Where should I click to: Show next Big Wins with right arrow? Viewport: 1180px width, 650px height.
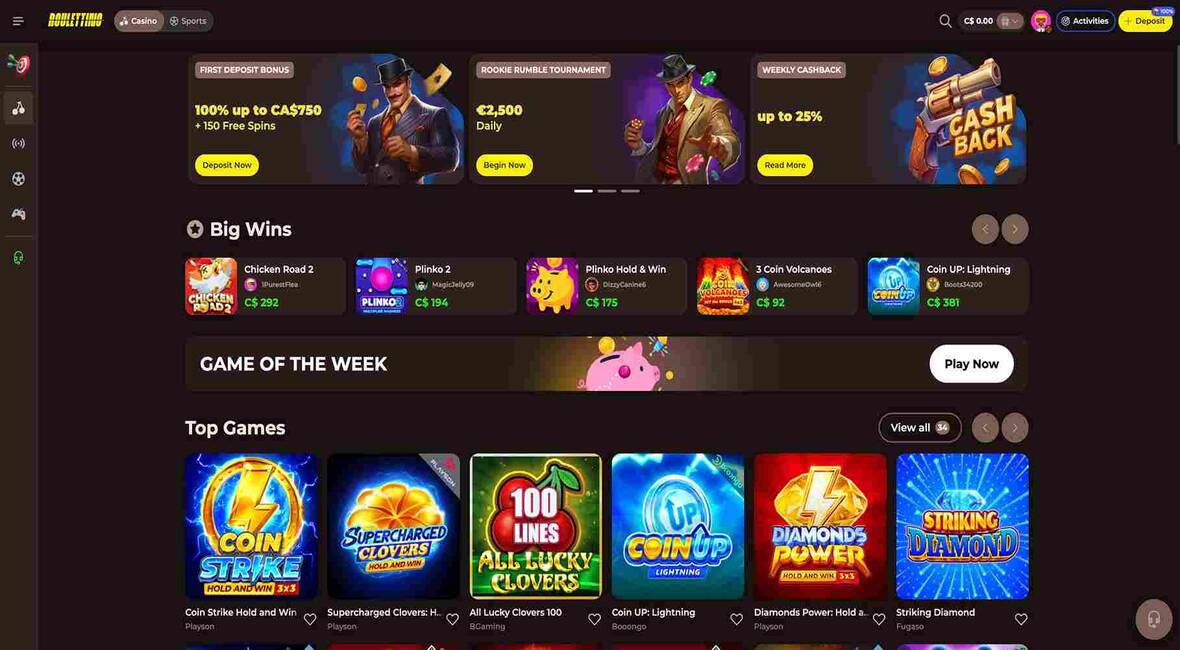pyautogui.click(x=1014, y=229)
